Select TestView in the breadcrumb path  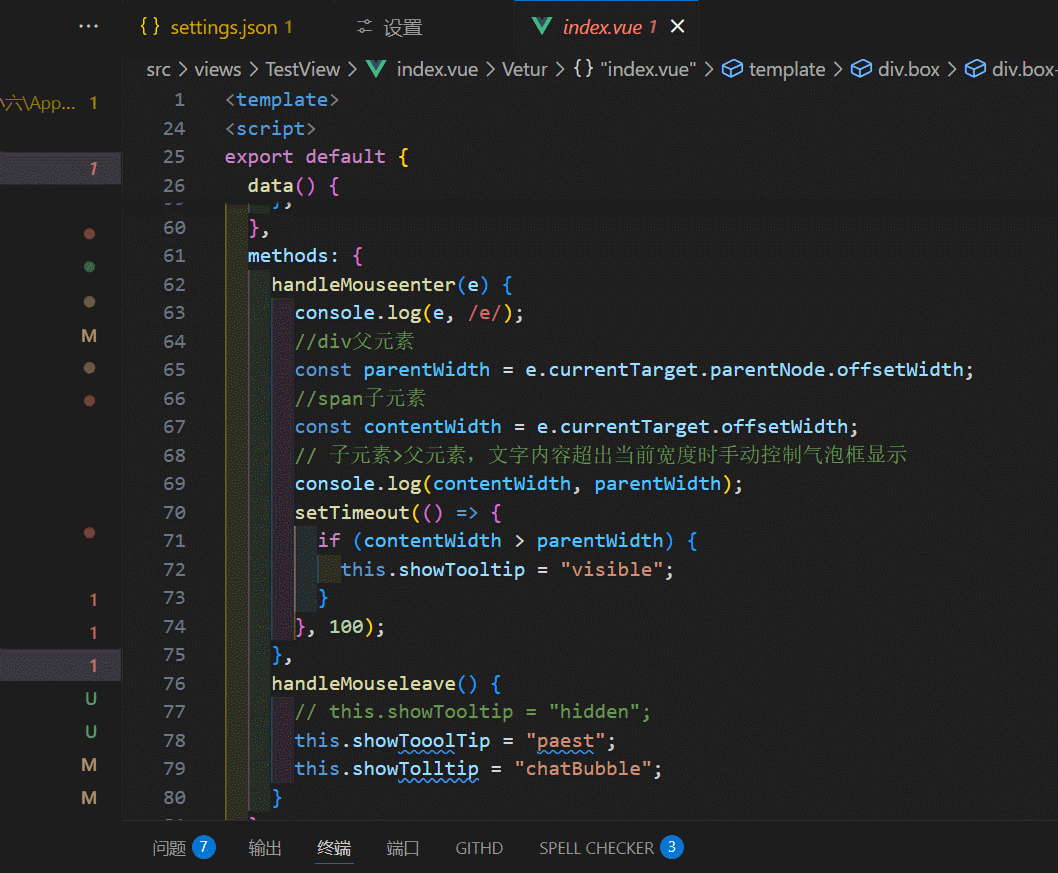[302, 69]
